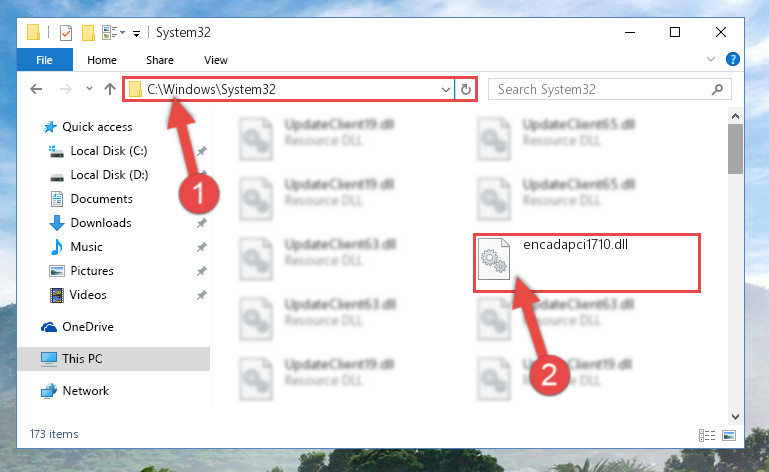Click the vertical scrollbar thumb

735,149
